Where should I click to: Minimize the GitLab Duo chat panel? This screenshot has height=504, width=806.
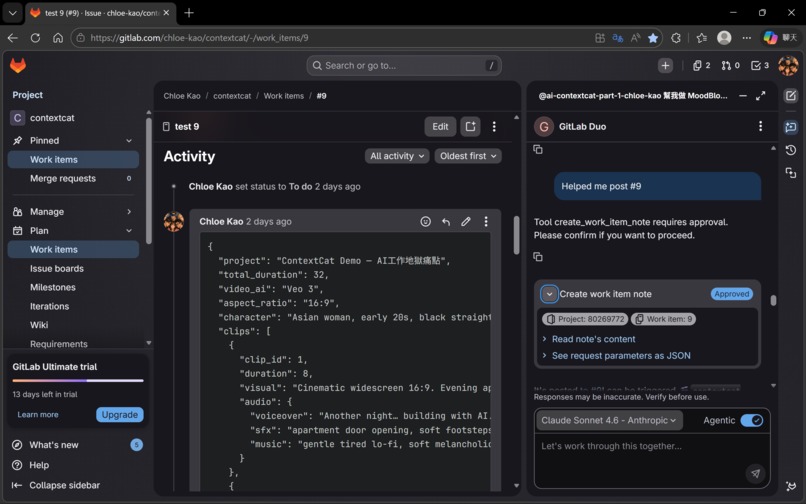[x=743, y=96]
